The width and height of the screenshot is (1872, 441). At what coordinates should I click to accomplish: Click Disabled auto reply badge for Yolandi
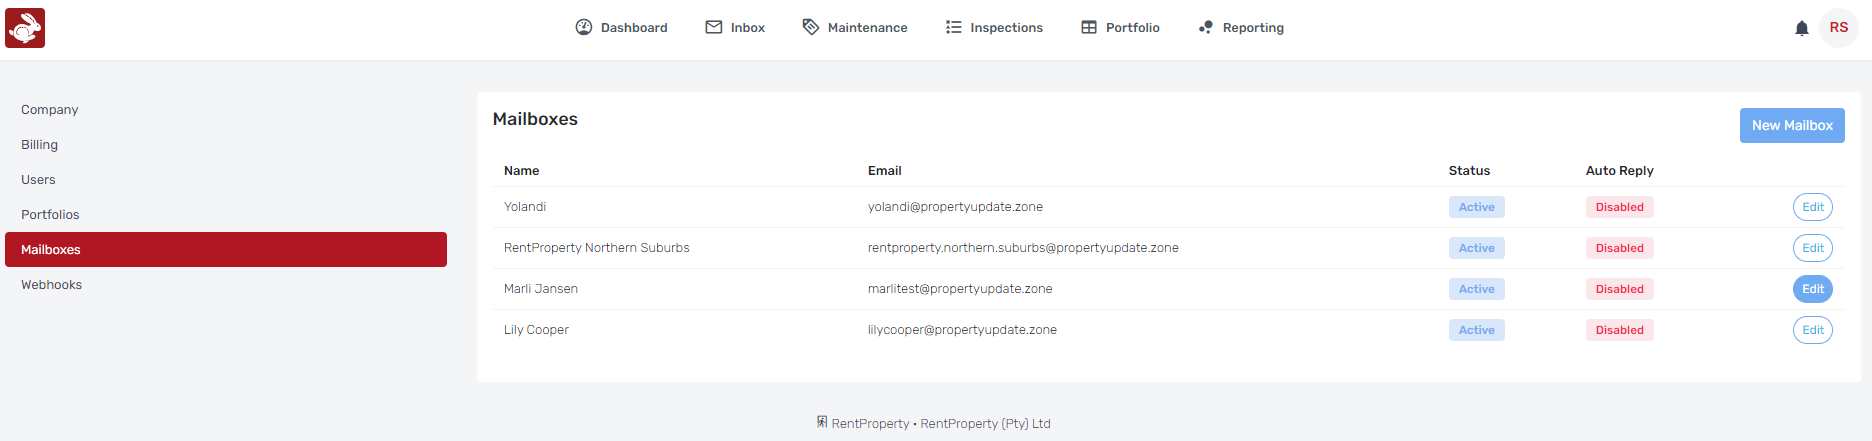(x=1620, y=207)
